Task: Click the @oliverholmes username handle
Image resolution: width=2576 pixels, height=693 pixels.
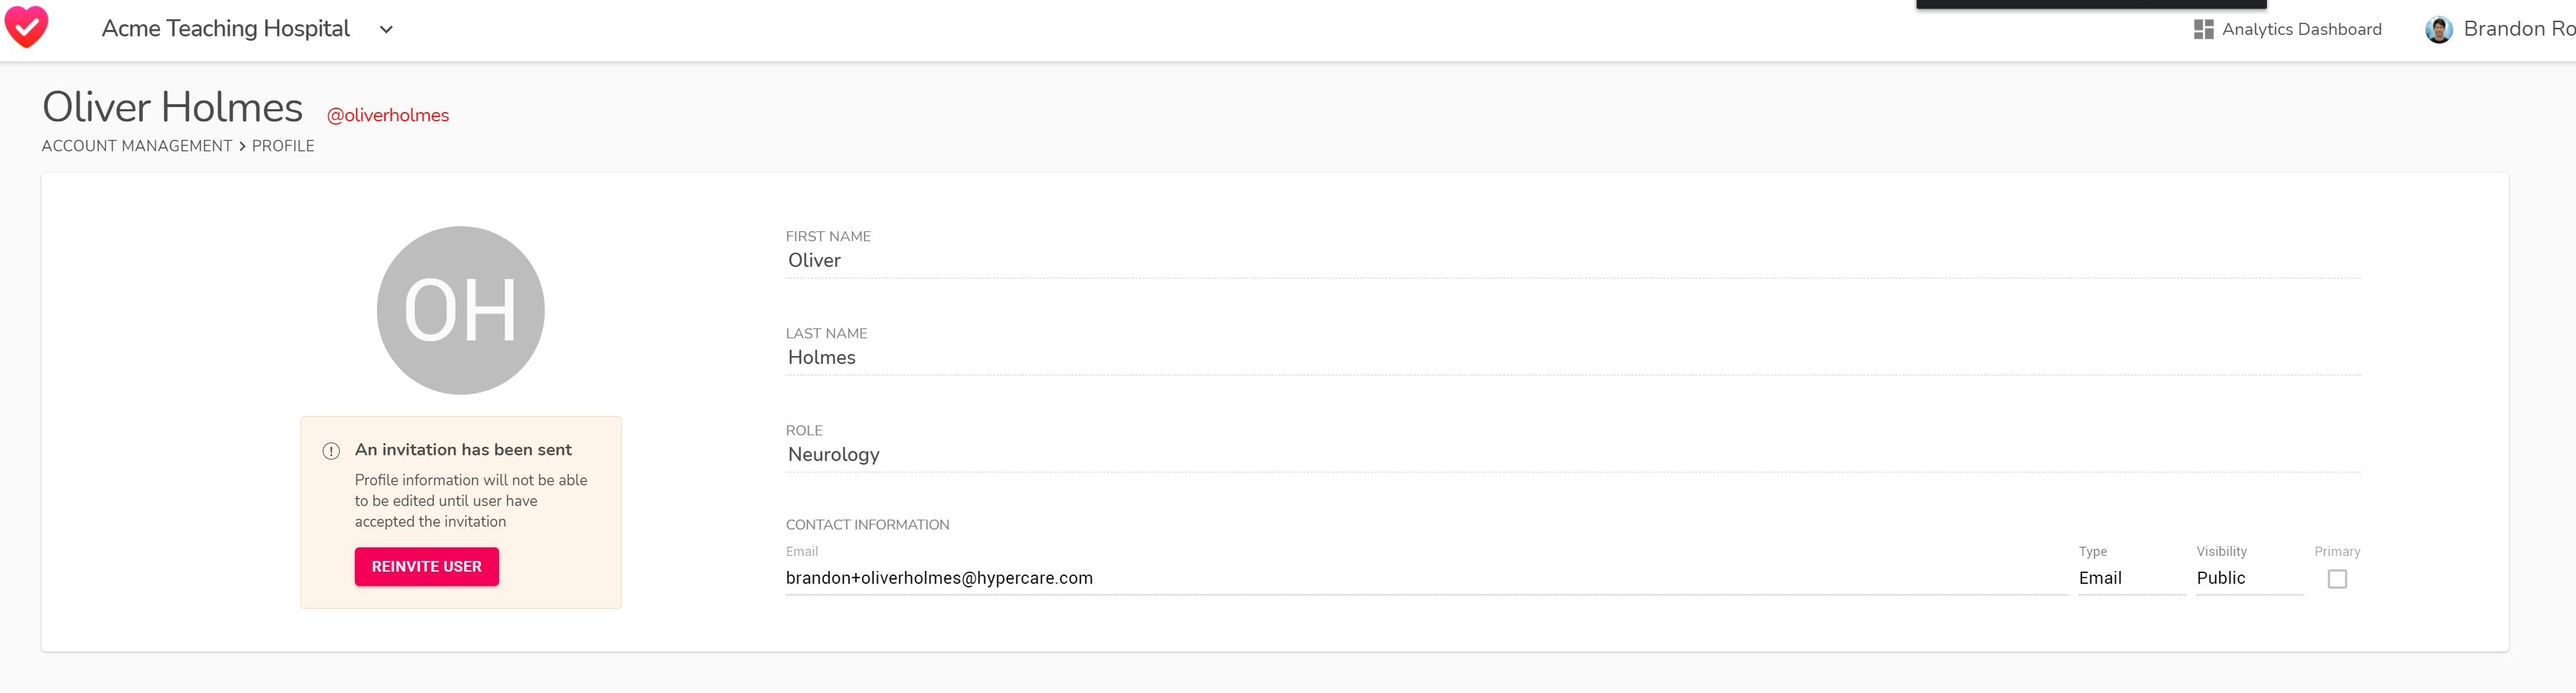Action: point(388,115)
